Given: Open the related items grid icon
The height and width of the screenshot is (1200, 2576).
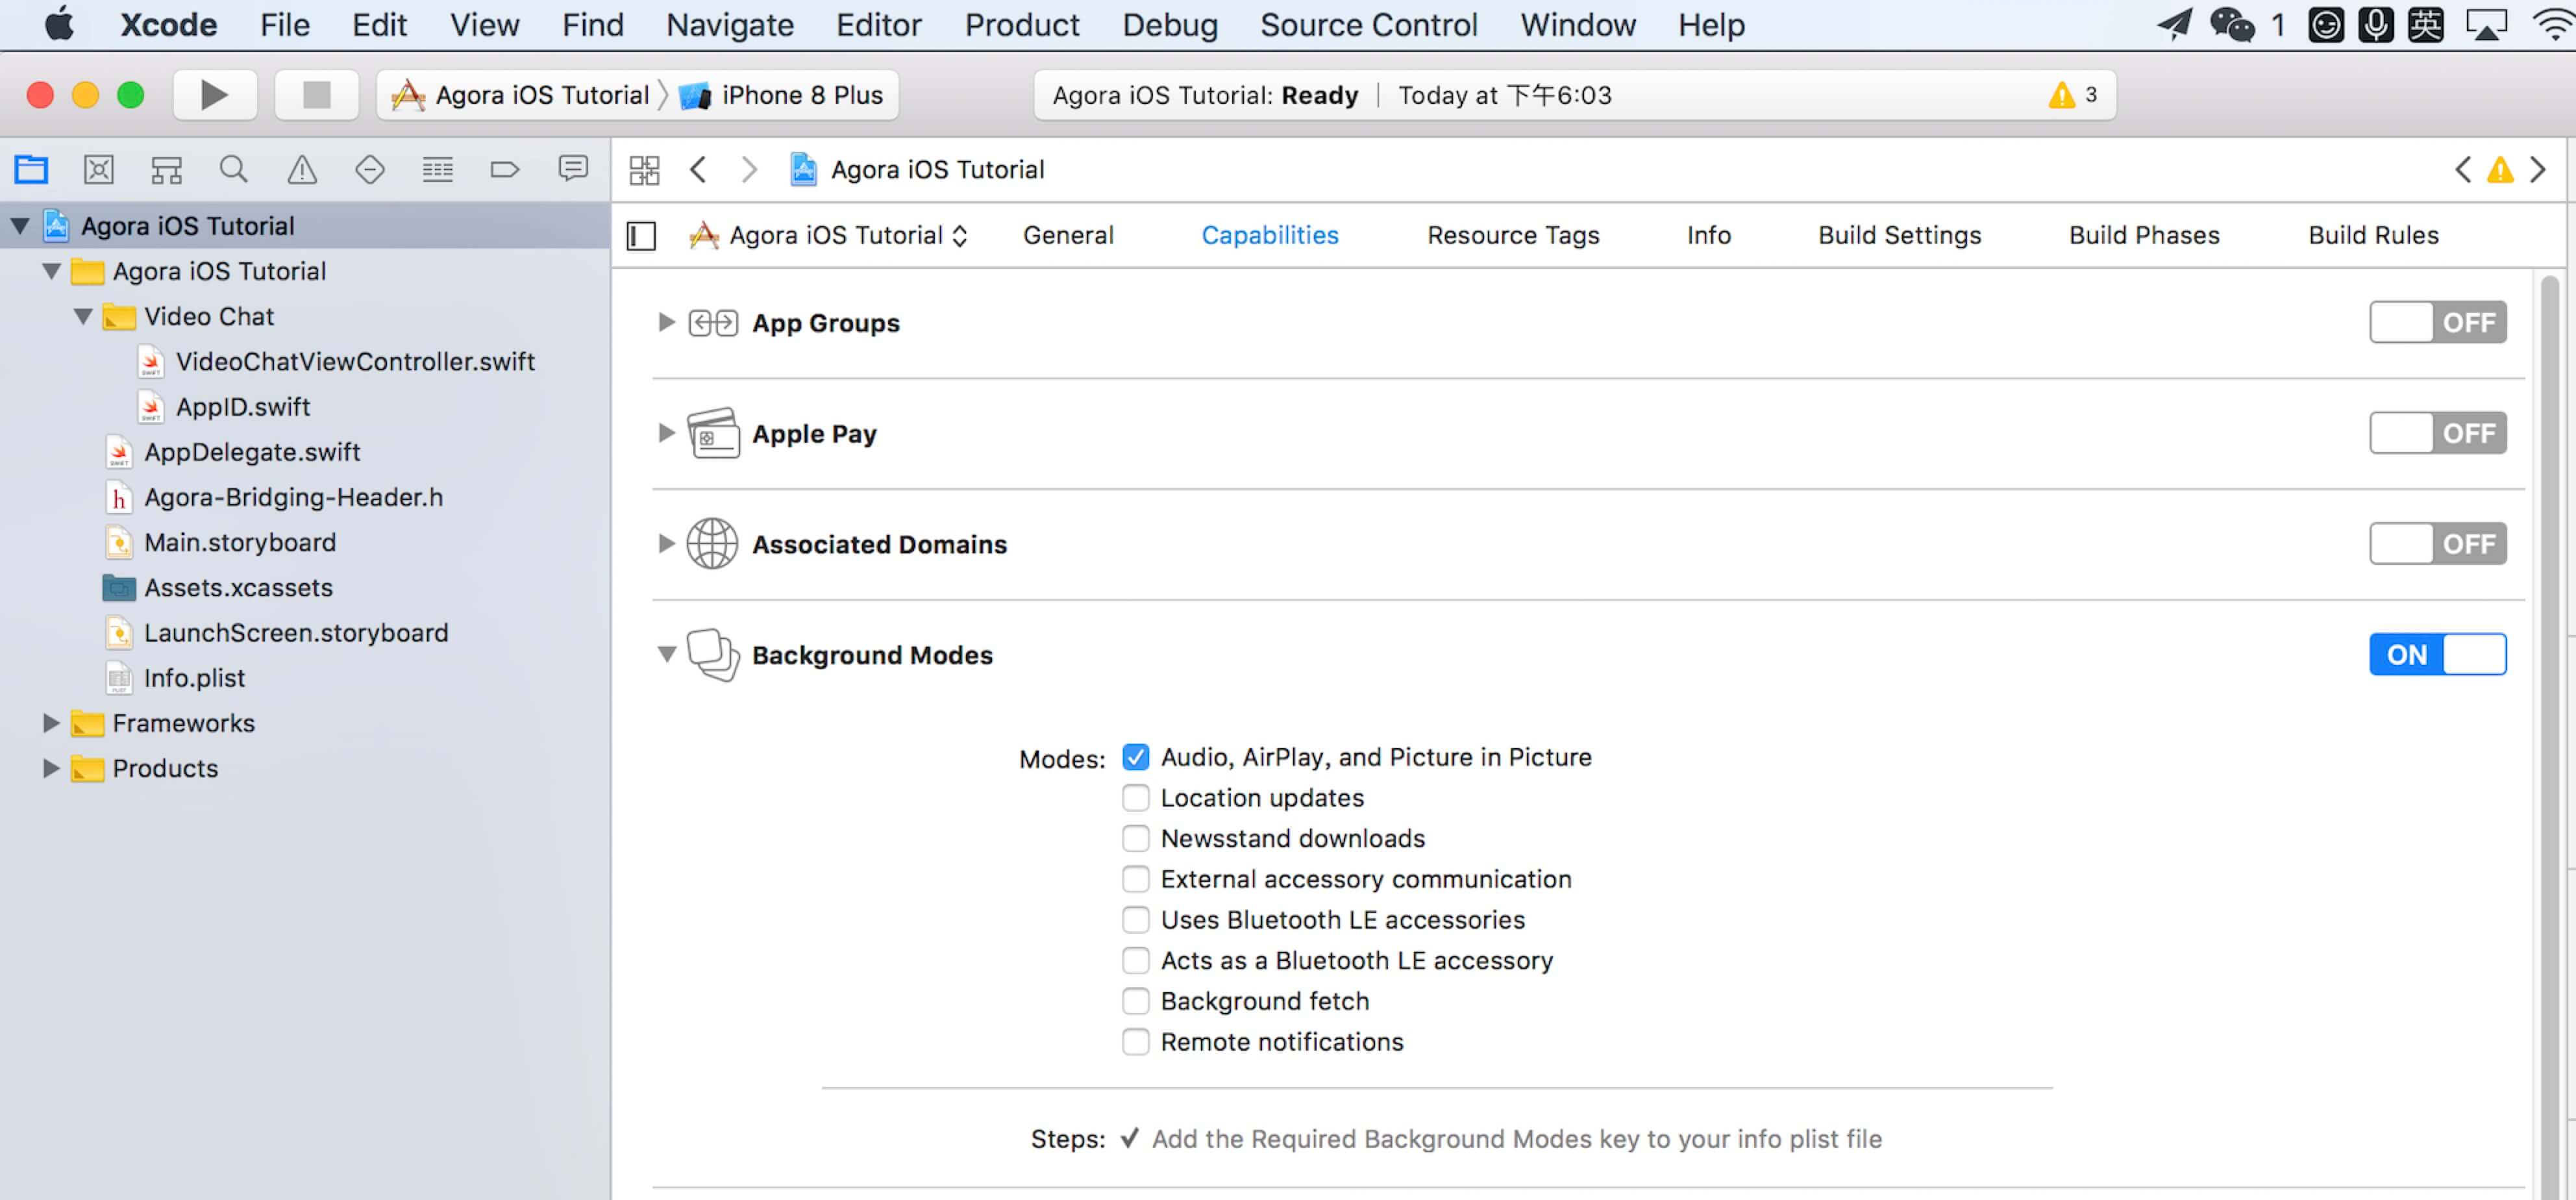Looking at the screenshot, I should tap(644, 170).
